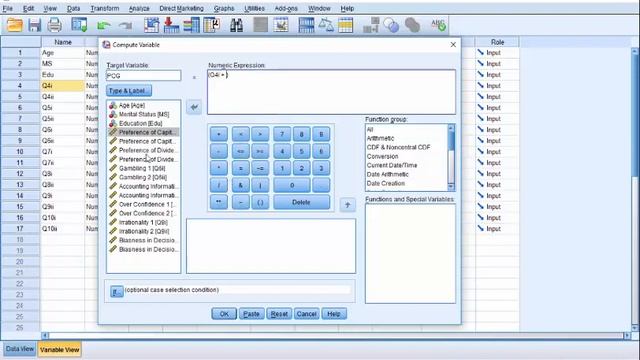Click the Go to variable icon
Image resolution: width=640 pixels, height=360 pixels.
tap(171, 25)
